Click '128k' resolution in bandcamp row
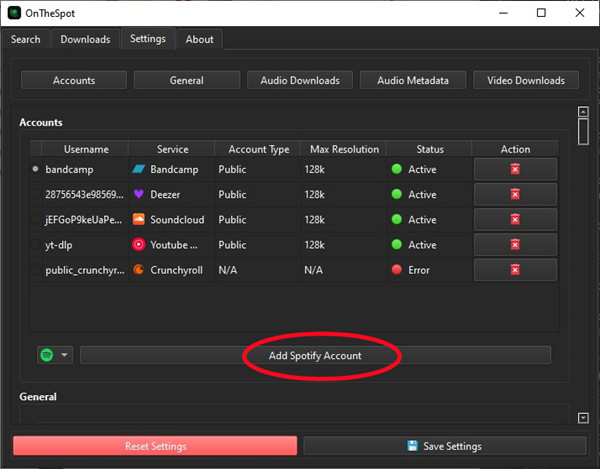Image resolution: width=600 pixels, height=469 pixels. click(x=315, y=169)
